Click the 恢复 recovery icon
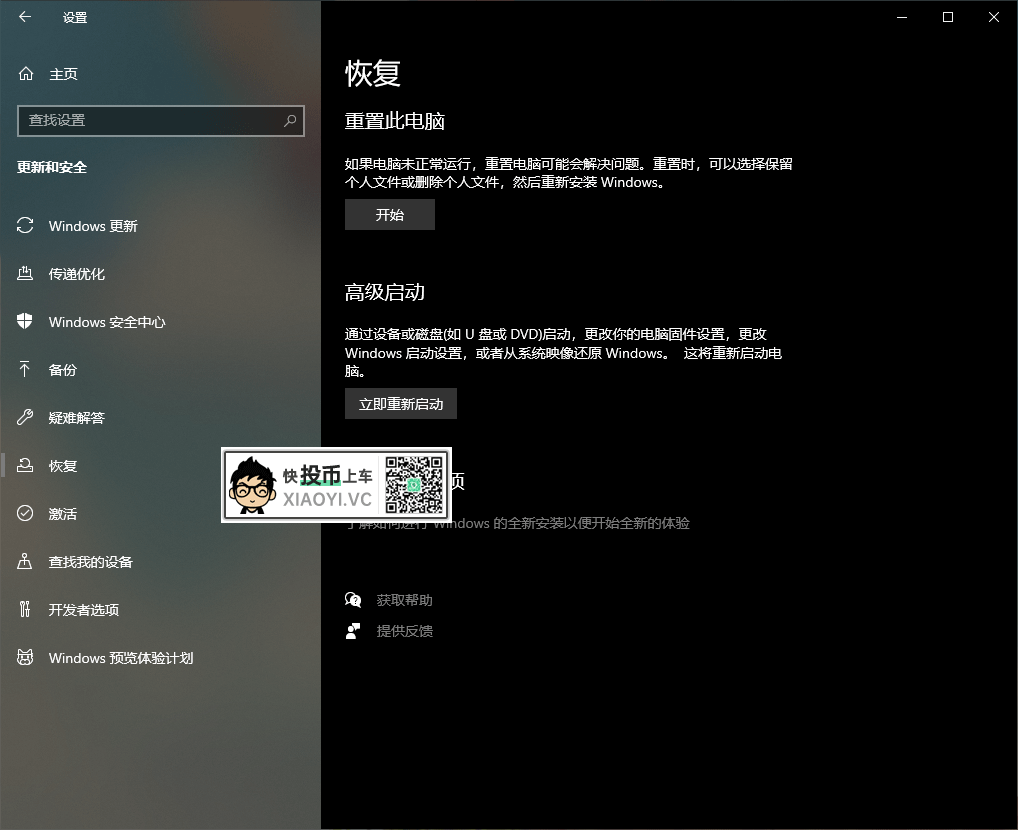 click(25, 465)
